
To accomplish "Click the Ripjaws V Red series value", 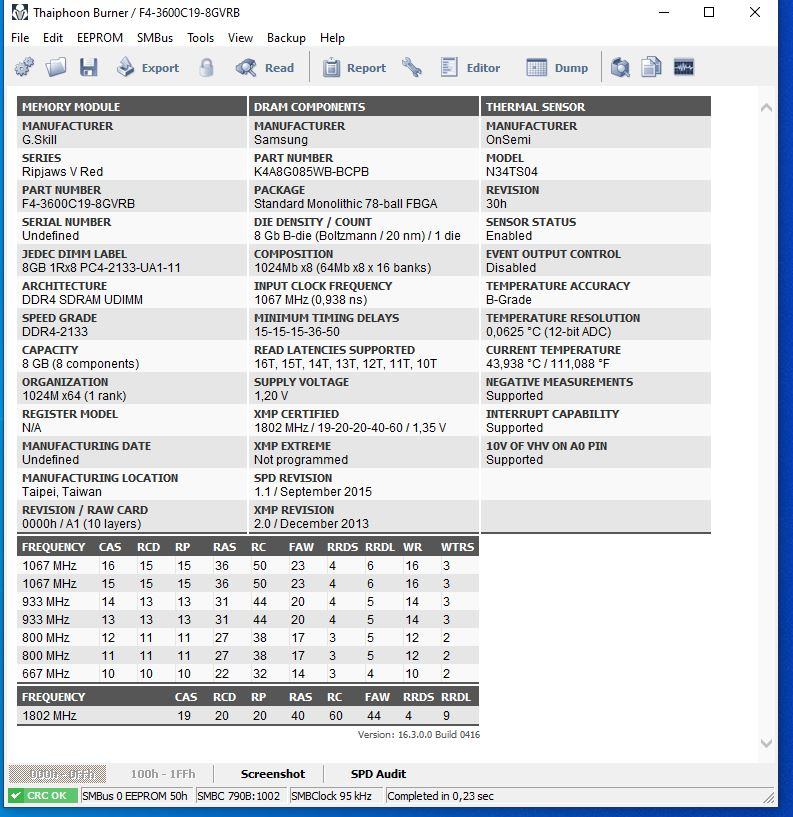I will (x=63, y=171).
